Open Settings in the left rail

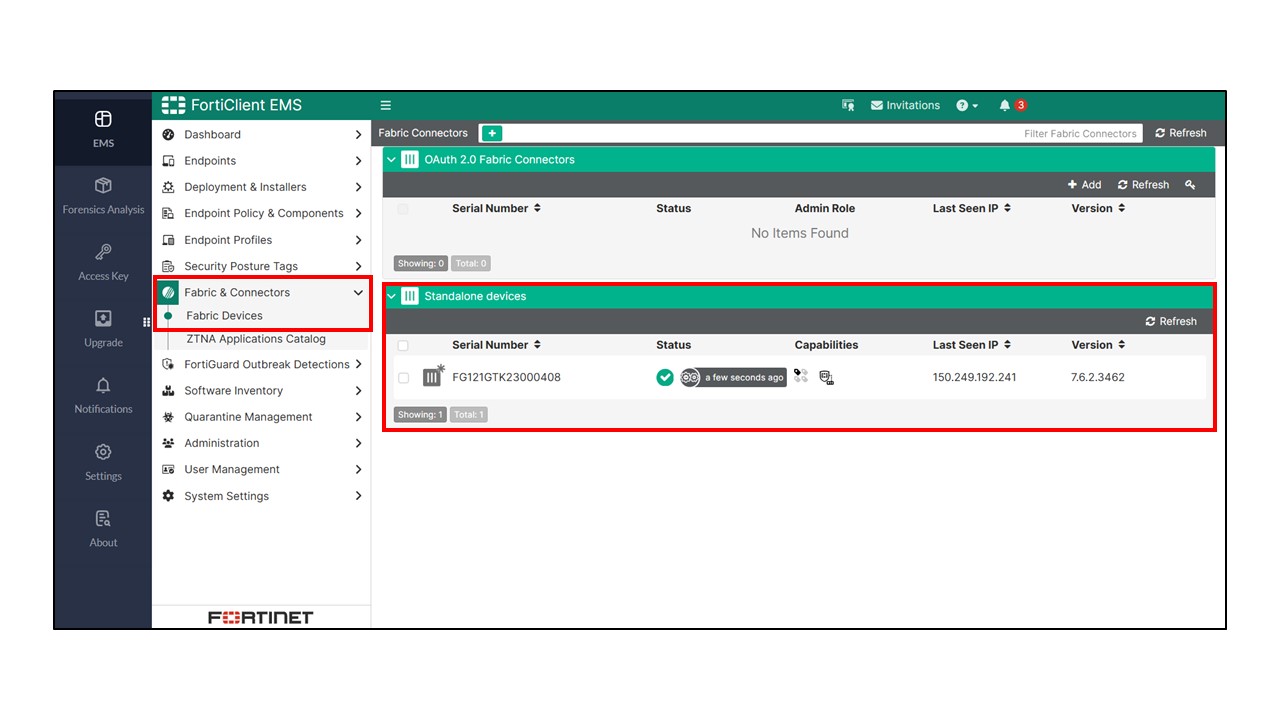point(103,462)
